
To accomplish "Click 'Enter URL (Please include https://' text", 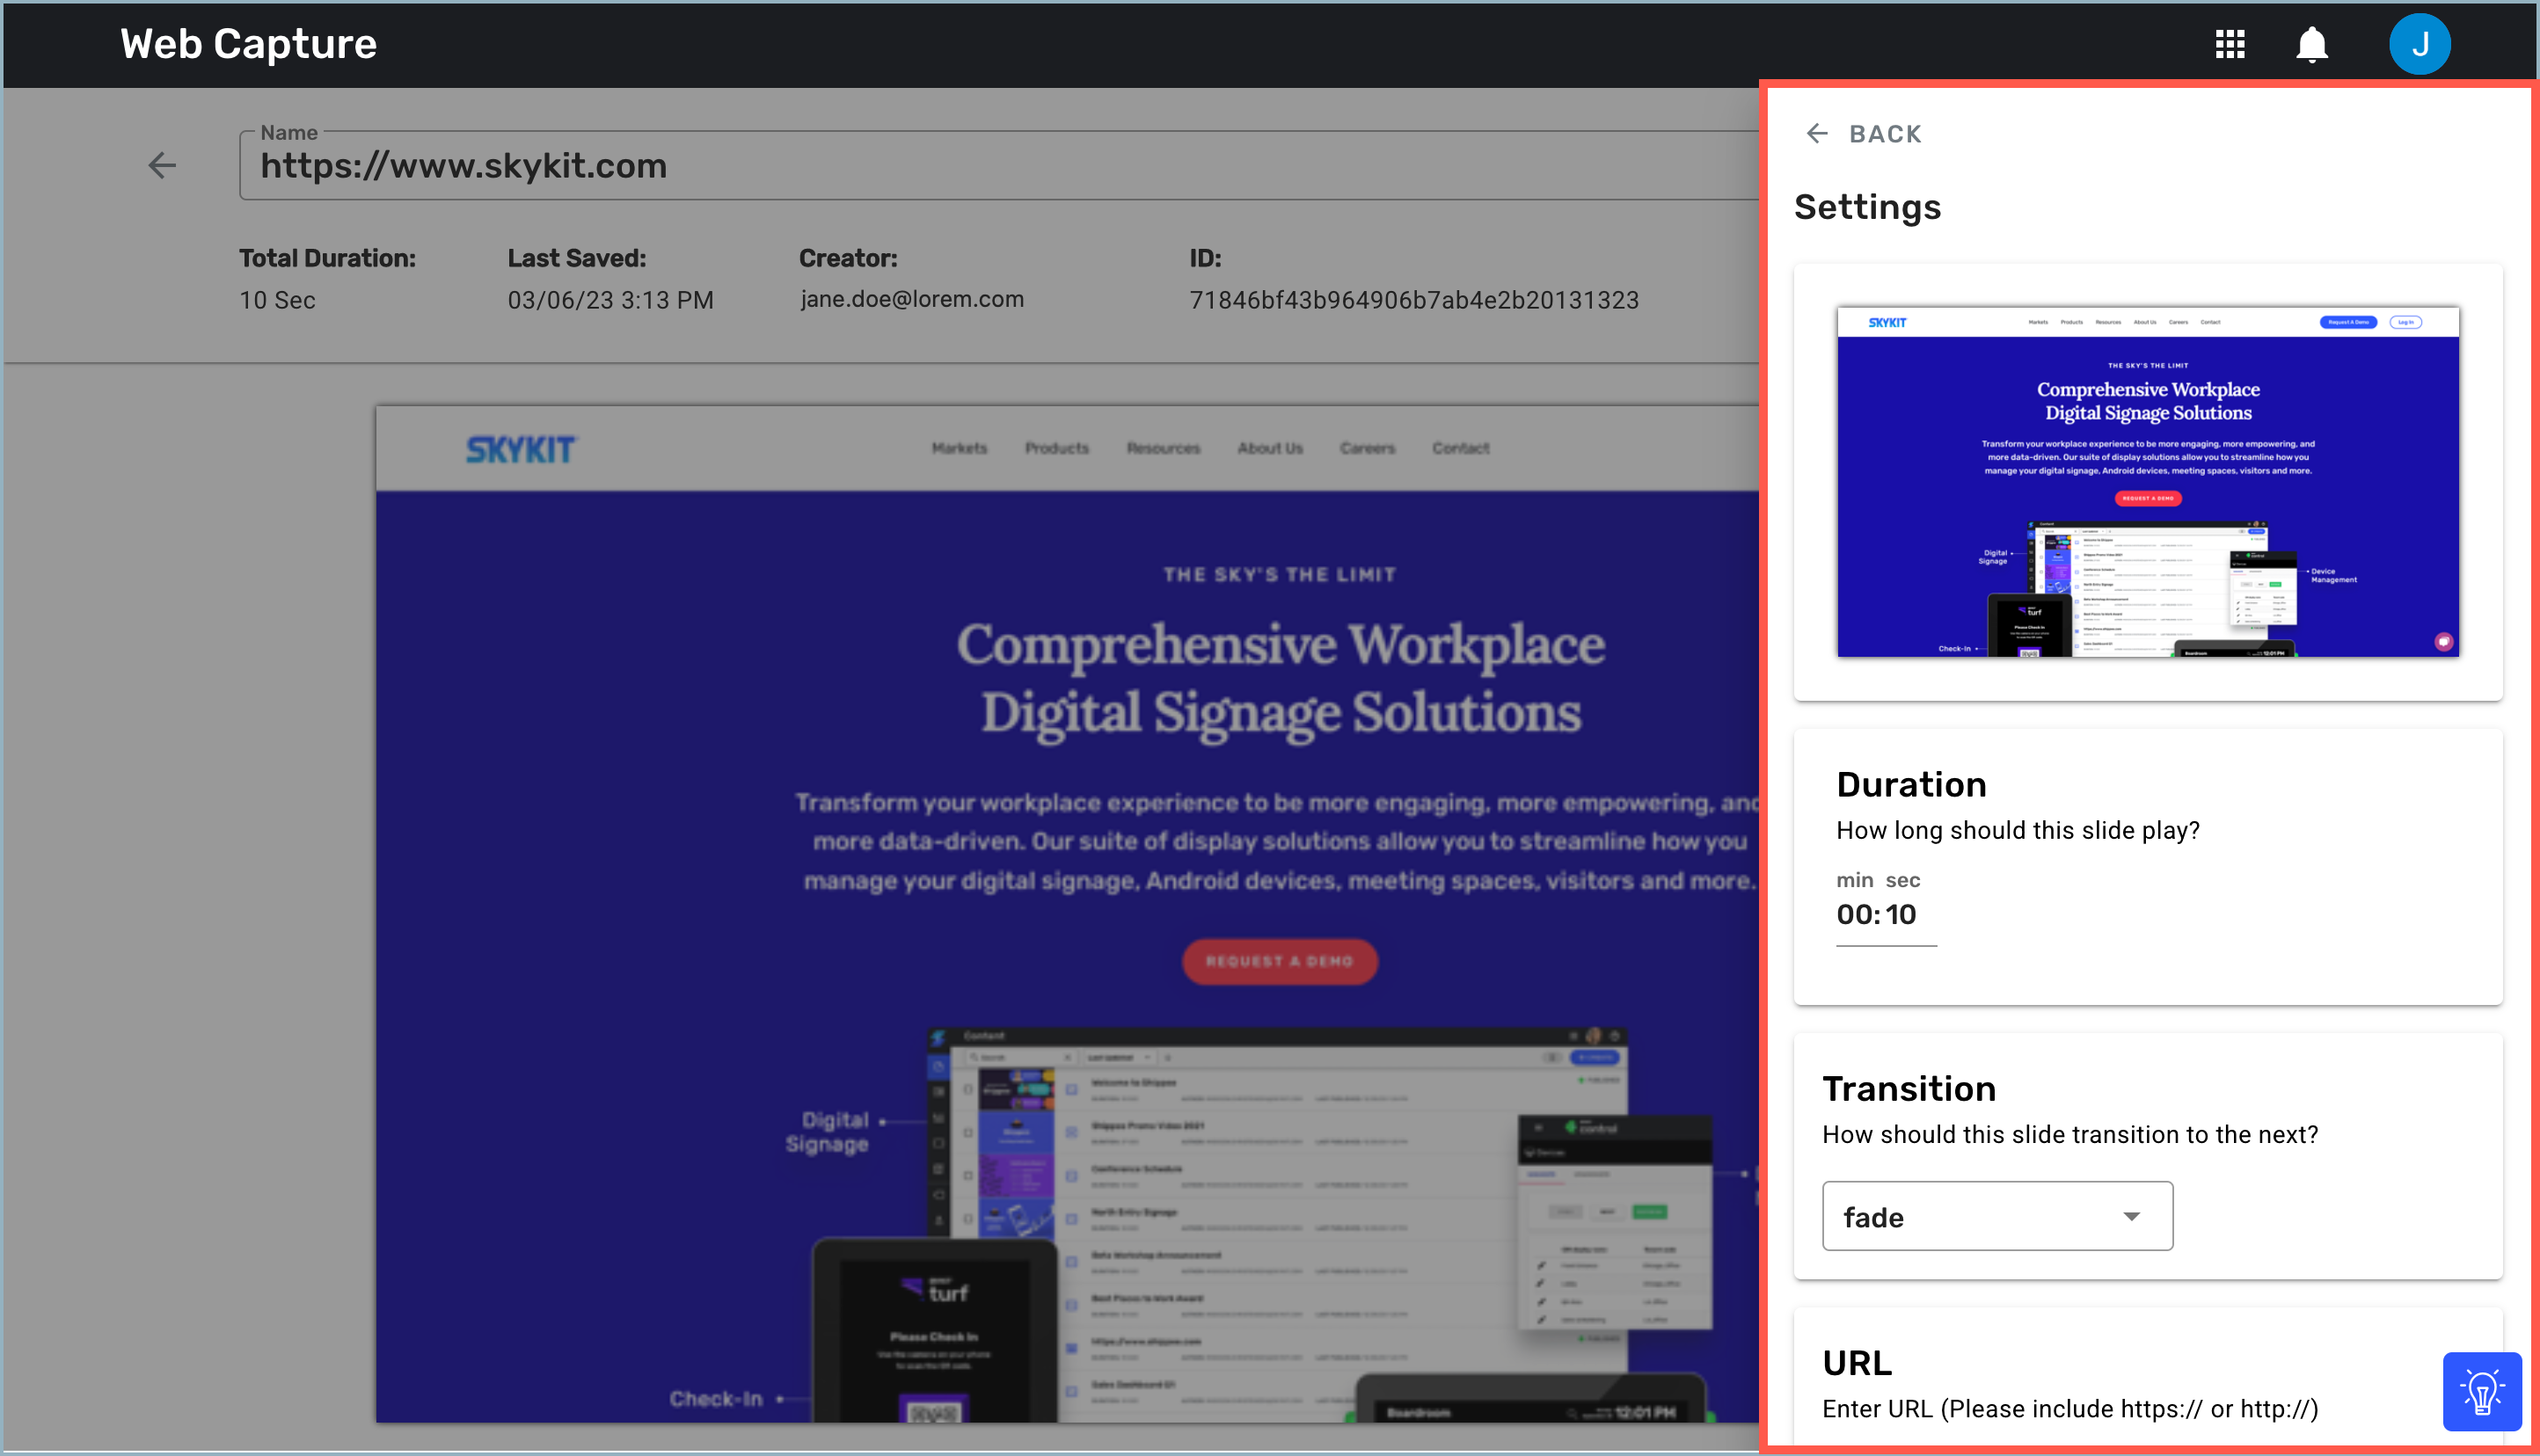I will point(2069,1408).
